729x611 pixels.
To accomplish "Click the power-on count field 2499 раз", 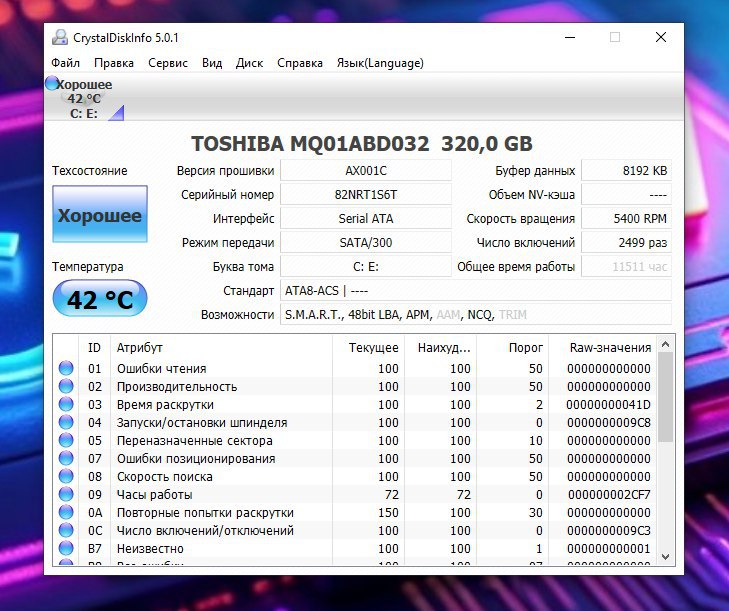I will tap(627, 242).
